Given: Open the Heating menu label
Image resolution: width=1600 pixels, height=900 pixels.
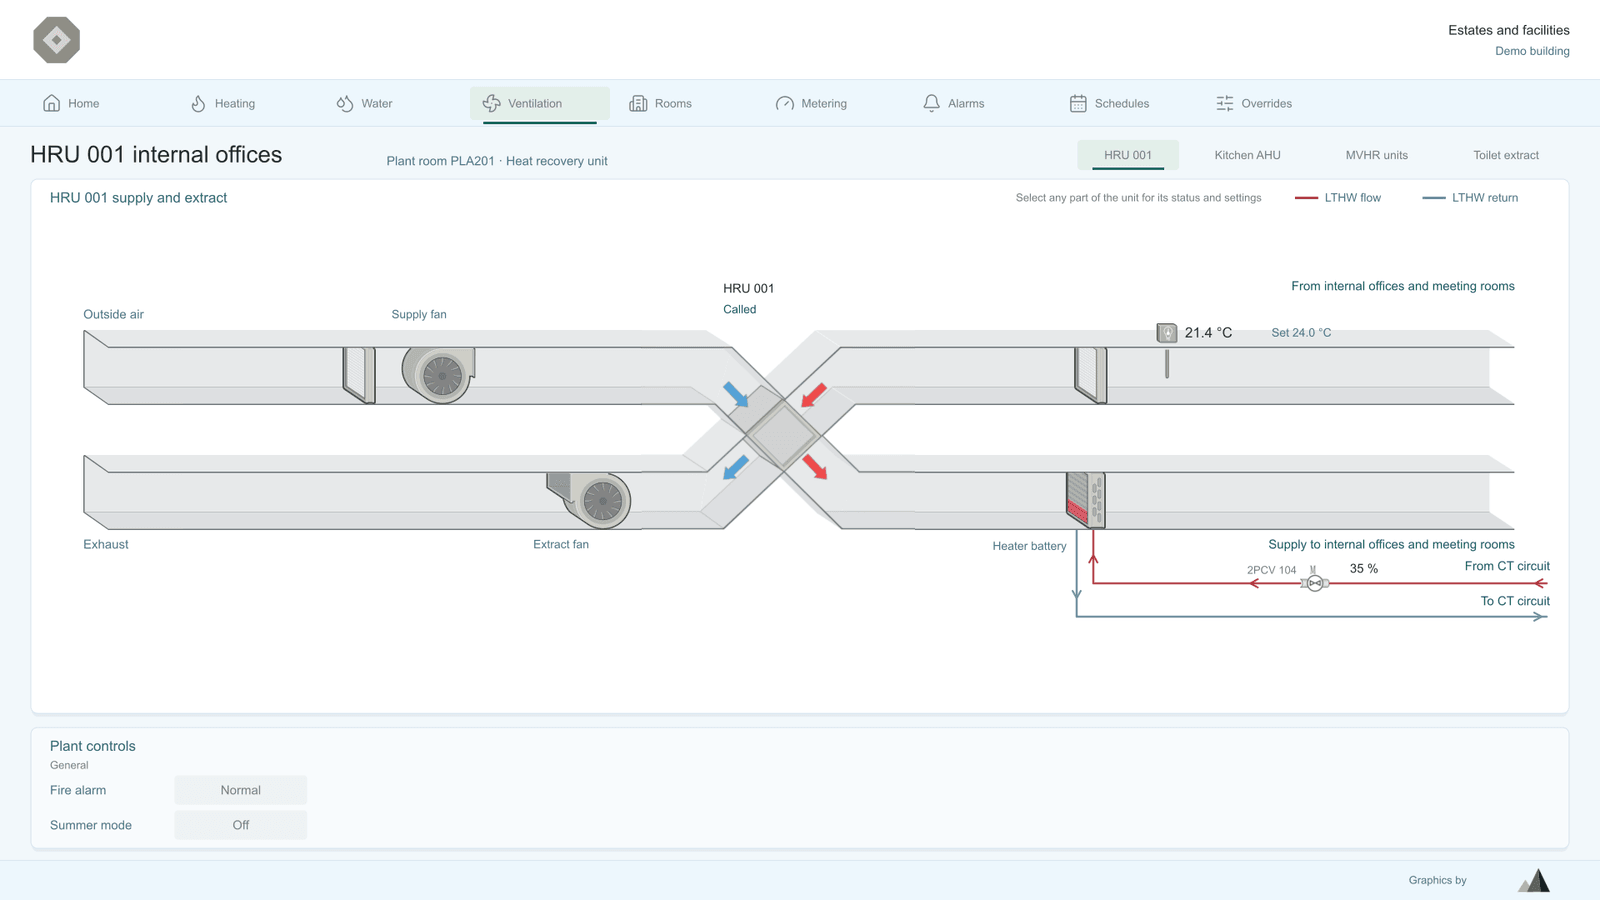Looking at the screenshot, I should [x=235, y=103].
